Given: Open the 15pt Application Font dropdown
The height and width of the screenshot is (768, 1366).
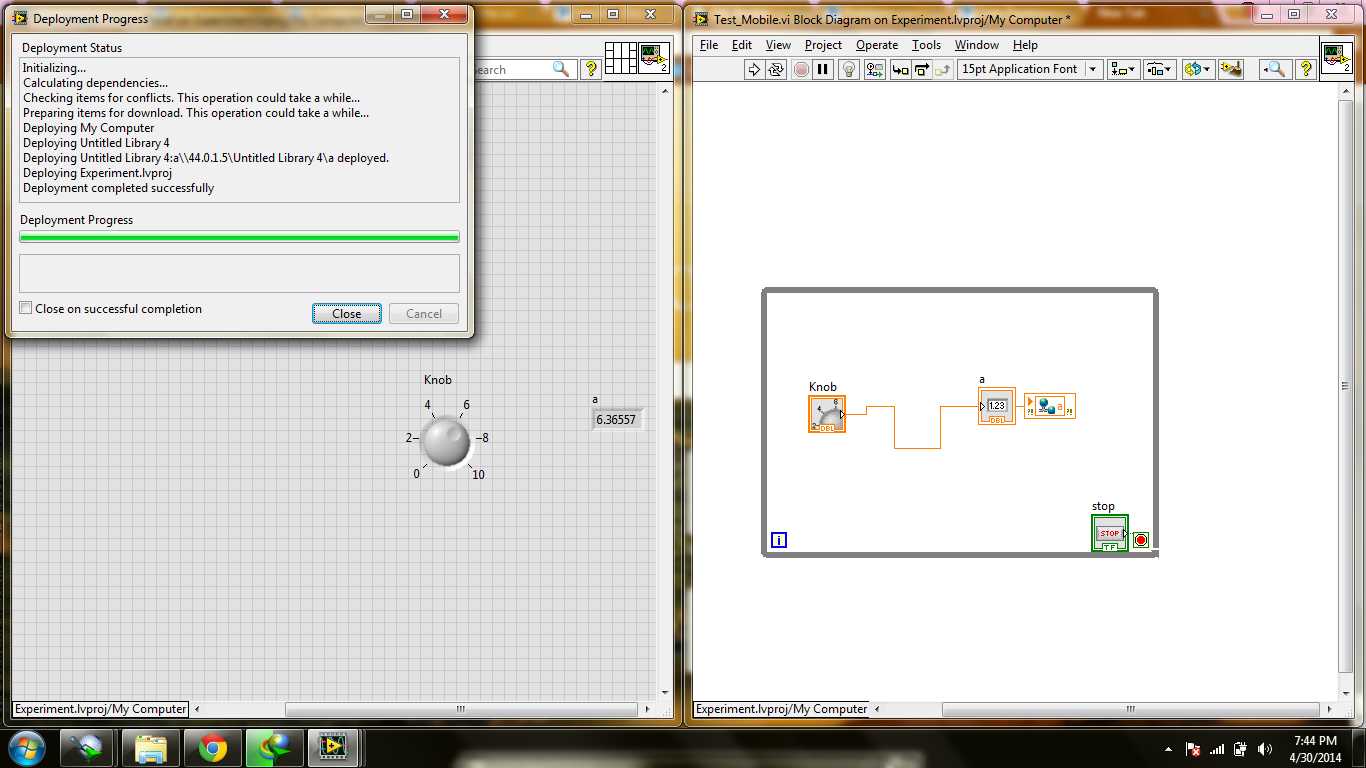Looking at the screenshot, I should 1030,69.
